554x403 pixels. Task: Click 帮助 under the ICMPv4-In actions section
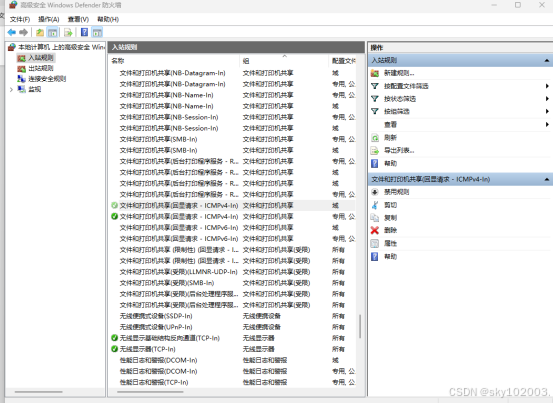click(x=390, y=256)
